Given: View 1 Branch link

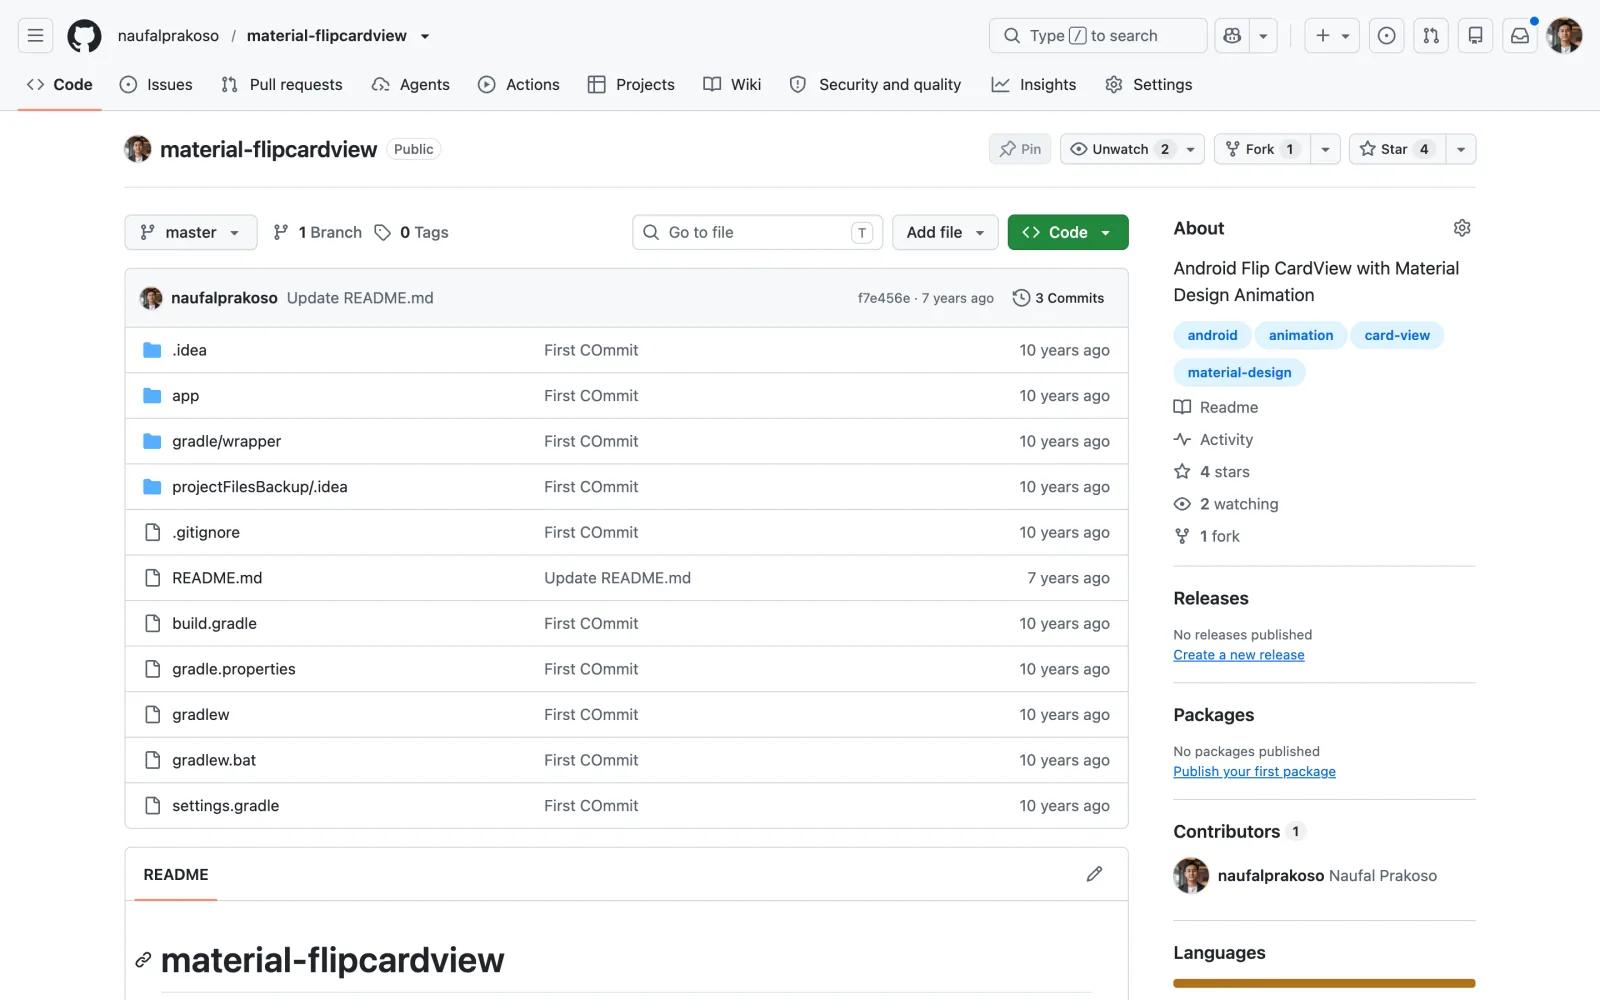Looking at the screenshot, I should click(317, 232).
